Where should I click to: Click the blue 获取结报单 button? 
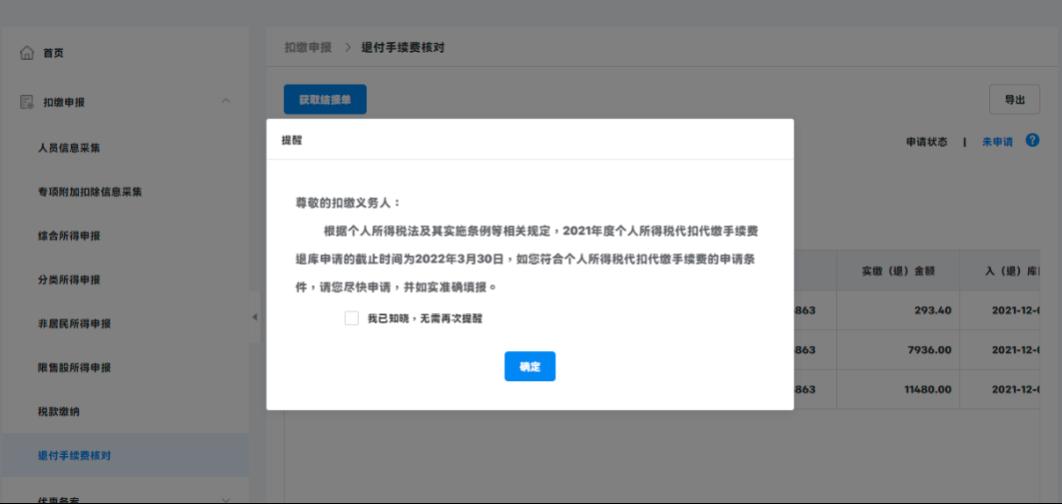(325, 100)
